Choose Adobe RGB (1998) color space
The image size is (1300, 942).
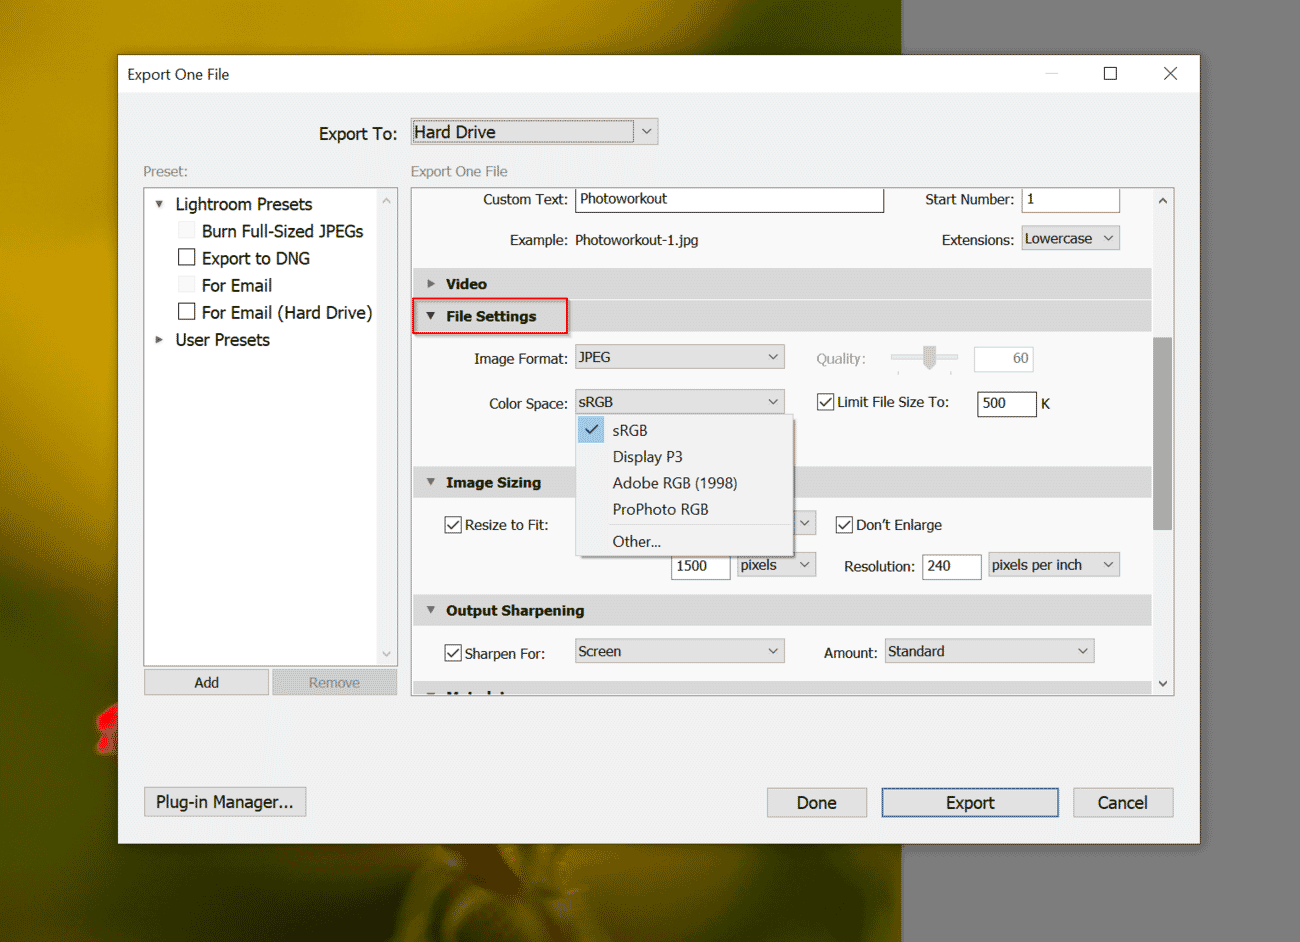point(674,483)
